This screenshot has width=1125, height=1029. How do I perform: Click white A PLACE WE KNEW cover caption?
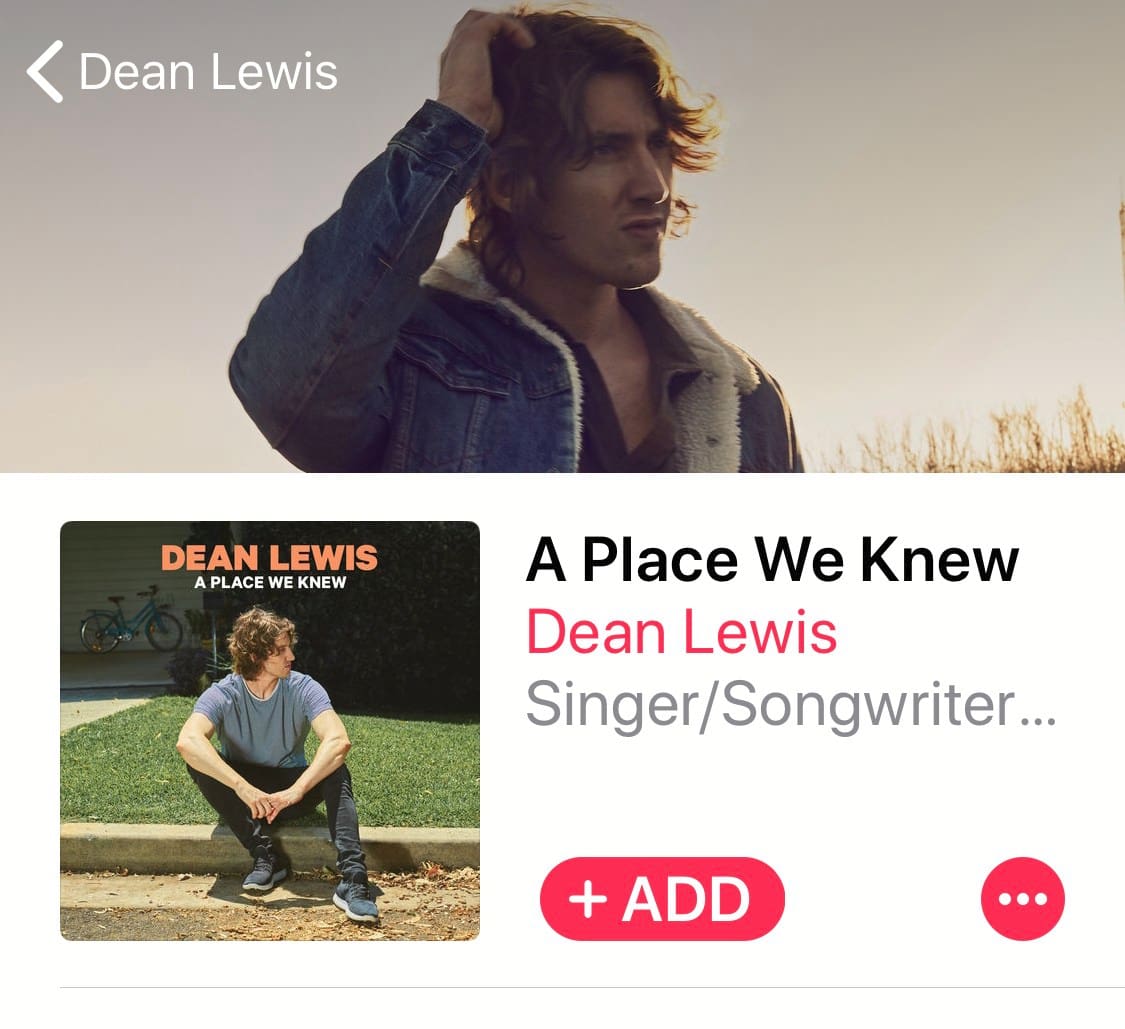(x=270, y=583)
